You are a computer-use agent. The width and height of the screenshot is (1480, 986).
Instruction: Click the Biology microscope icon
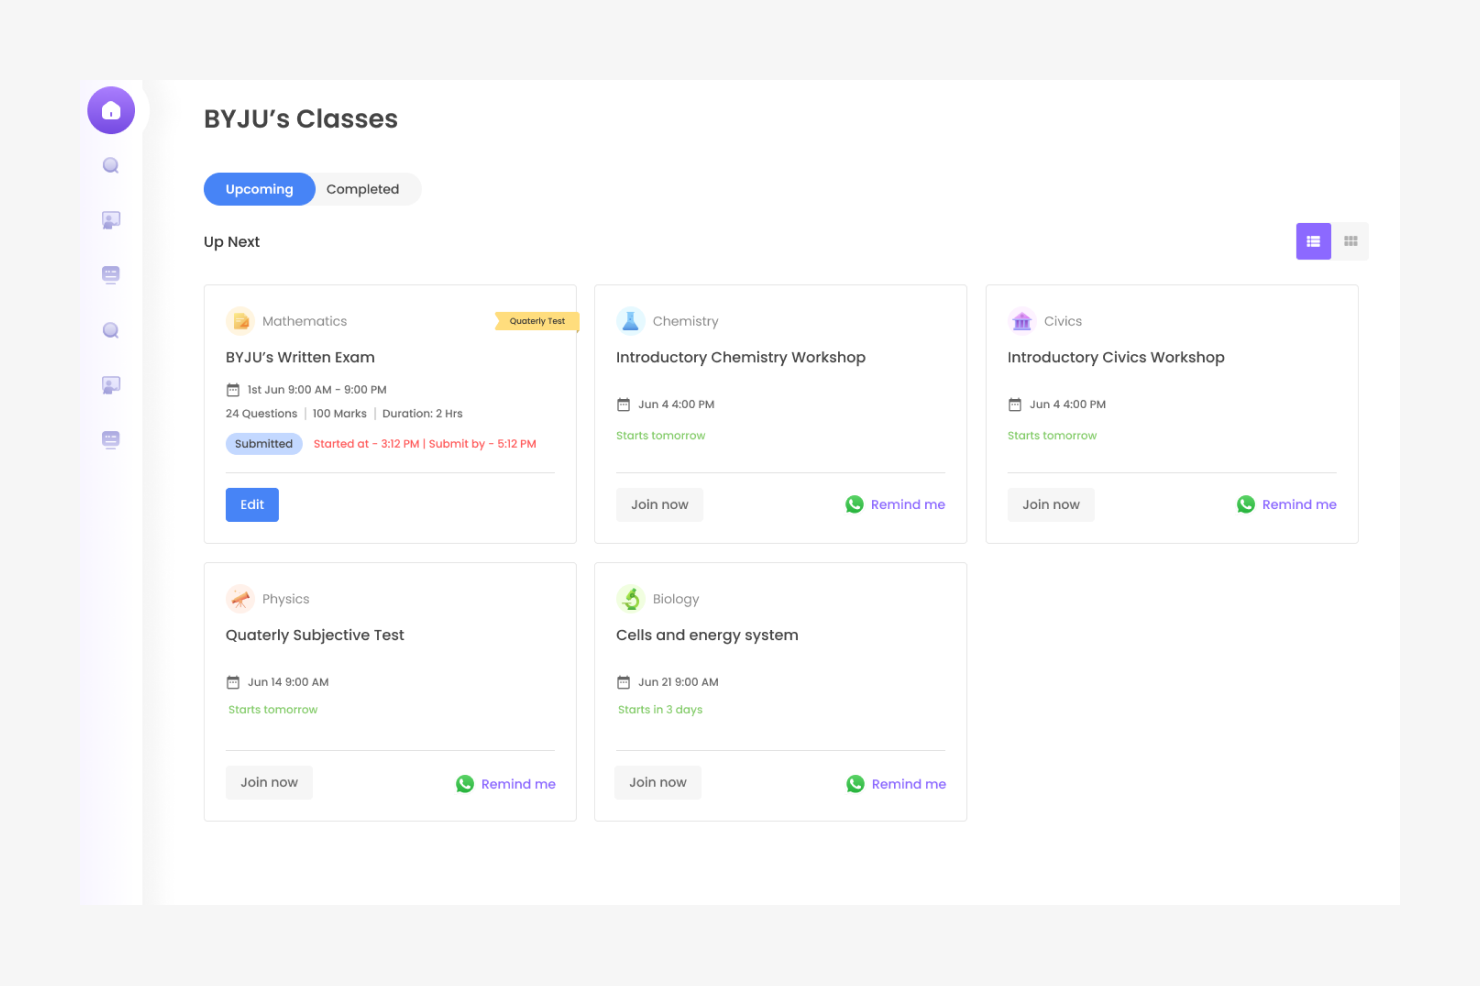630,599
